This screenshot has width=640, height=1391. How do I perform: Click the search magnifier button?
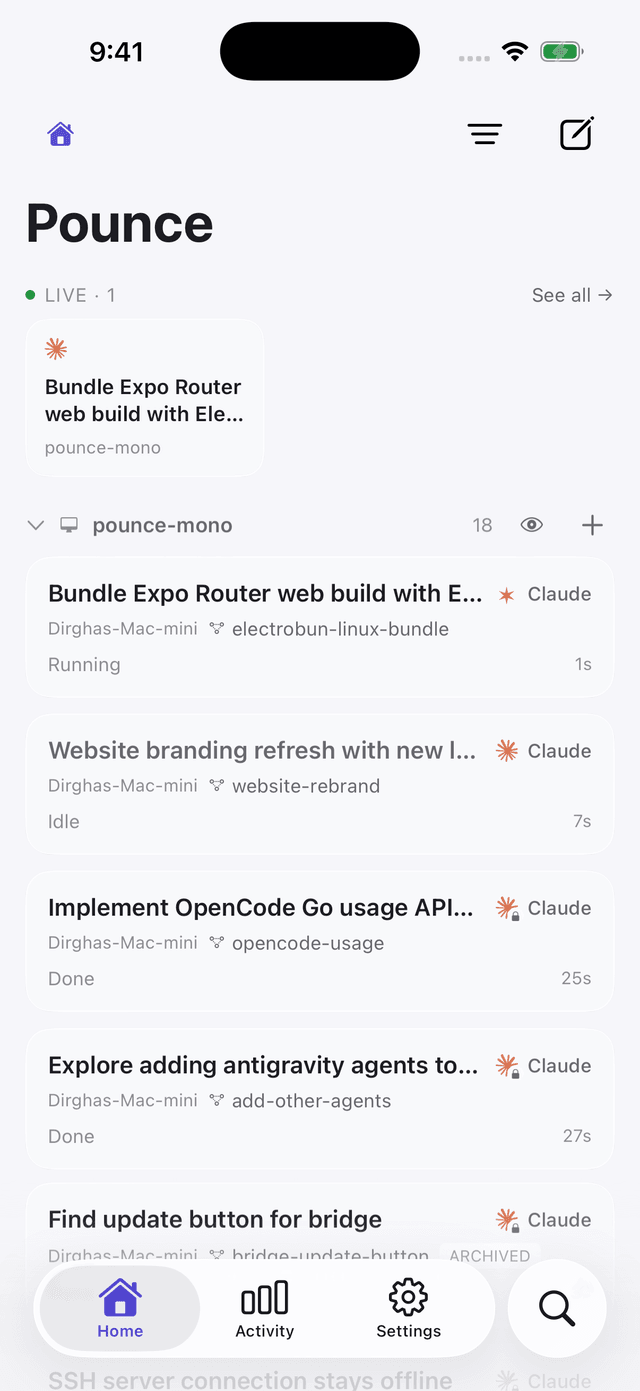coord(557,1307)
